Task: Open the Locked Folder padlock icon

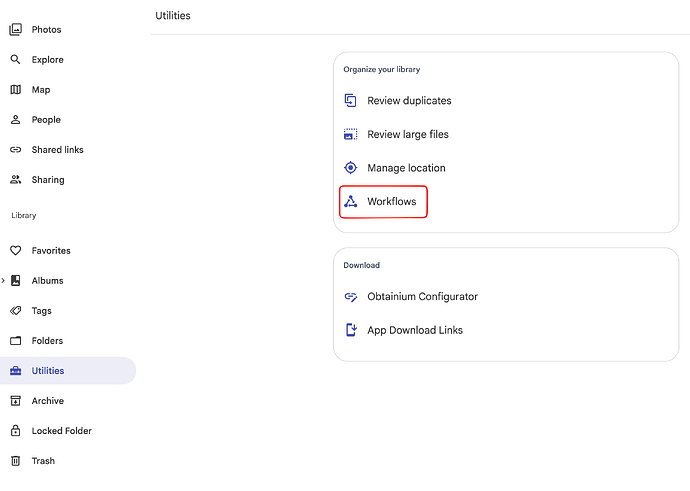Action: [15, 430]
